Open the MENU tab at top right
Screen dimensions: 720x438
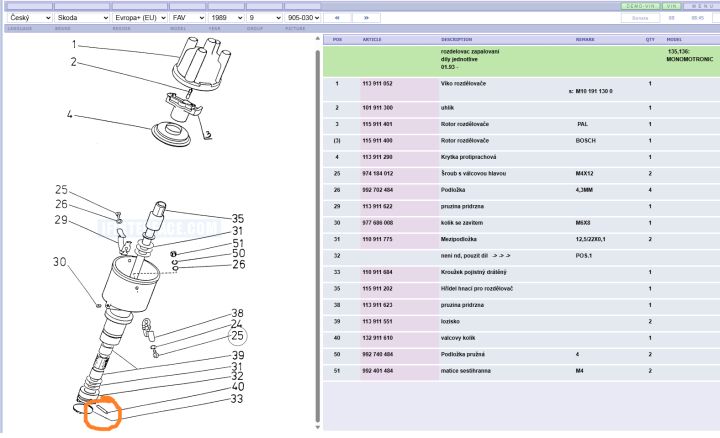tap(703, 6)
